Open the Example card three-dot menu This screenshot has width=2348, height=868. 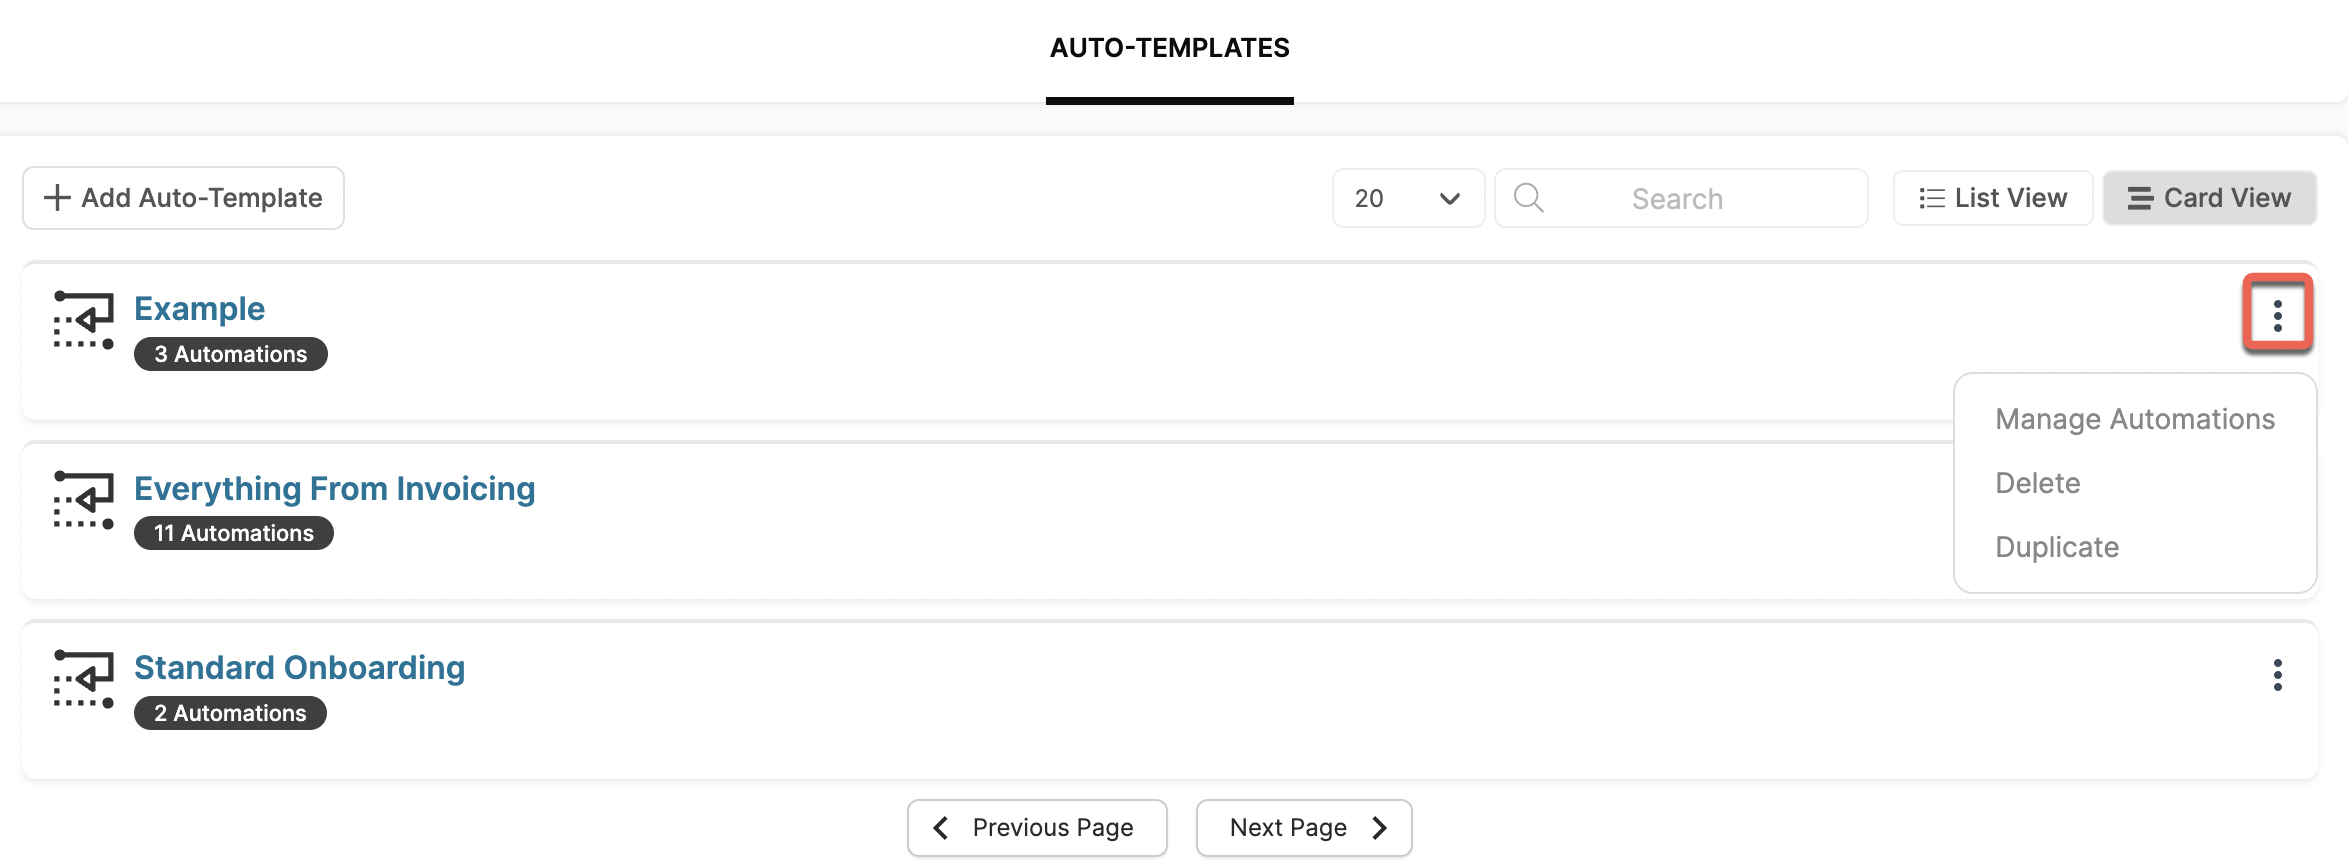[2277, 315]
